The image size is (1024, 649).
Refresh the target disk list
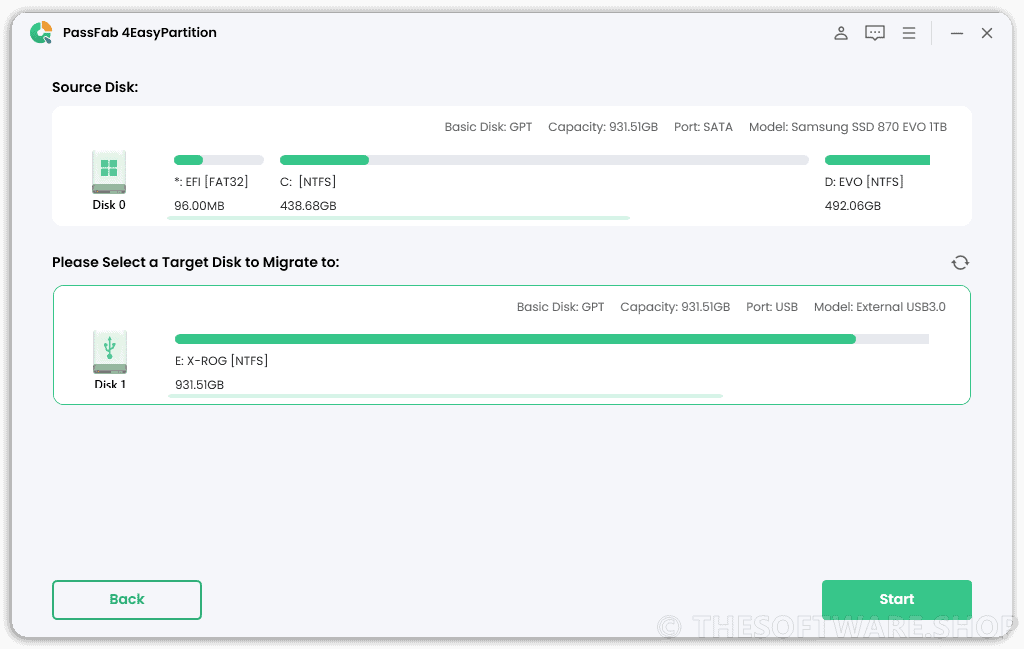click(960, 262)
